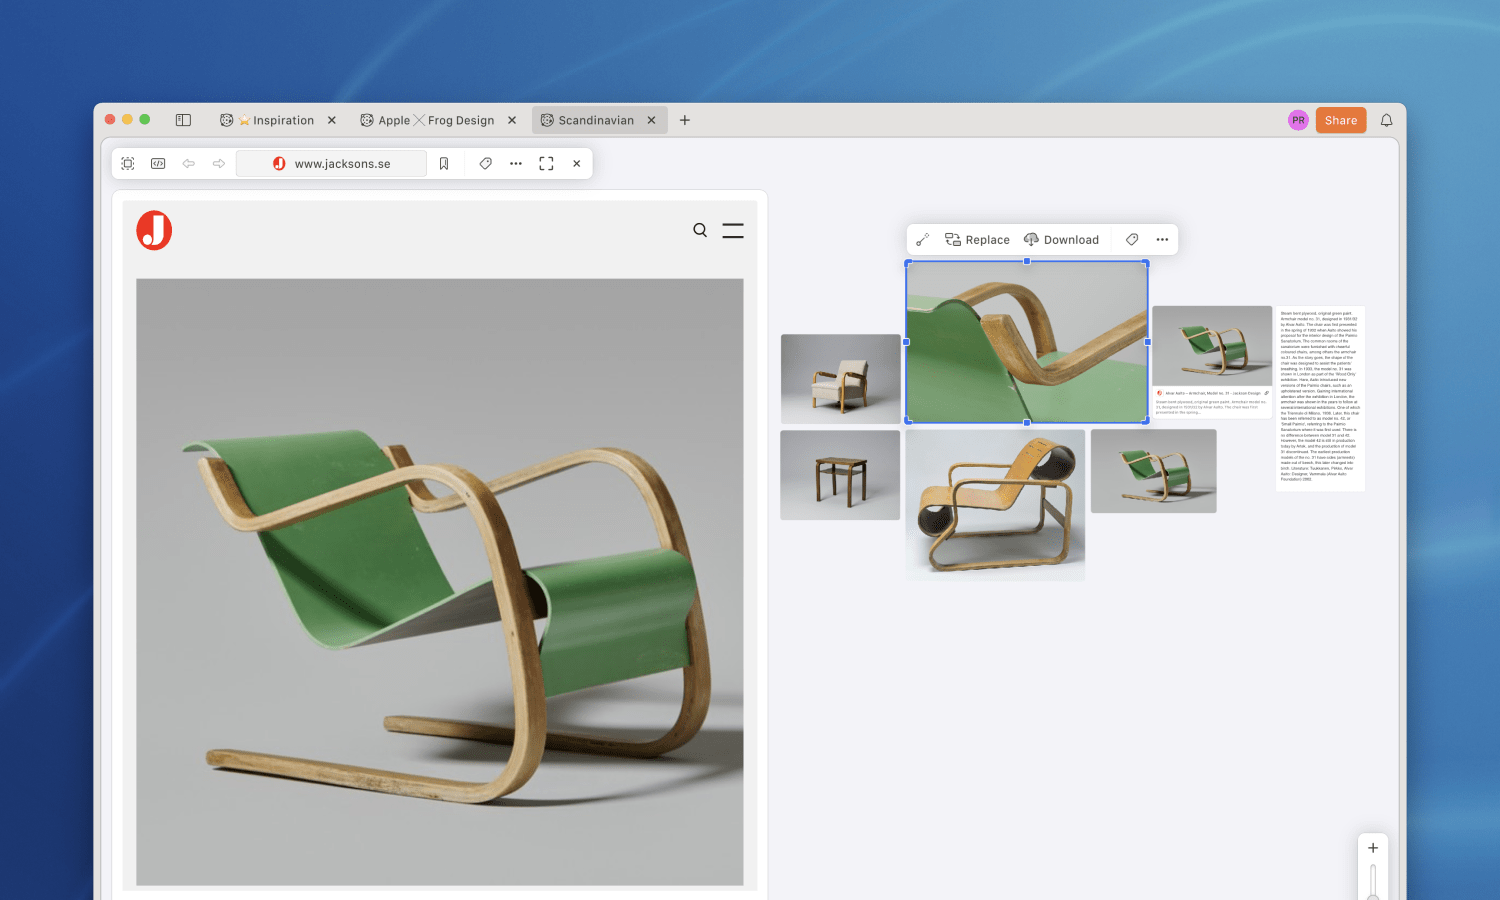Click the www.jacksons.se address field

point(331,163)
